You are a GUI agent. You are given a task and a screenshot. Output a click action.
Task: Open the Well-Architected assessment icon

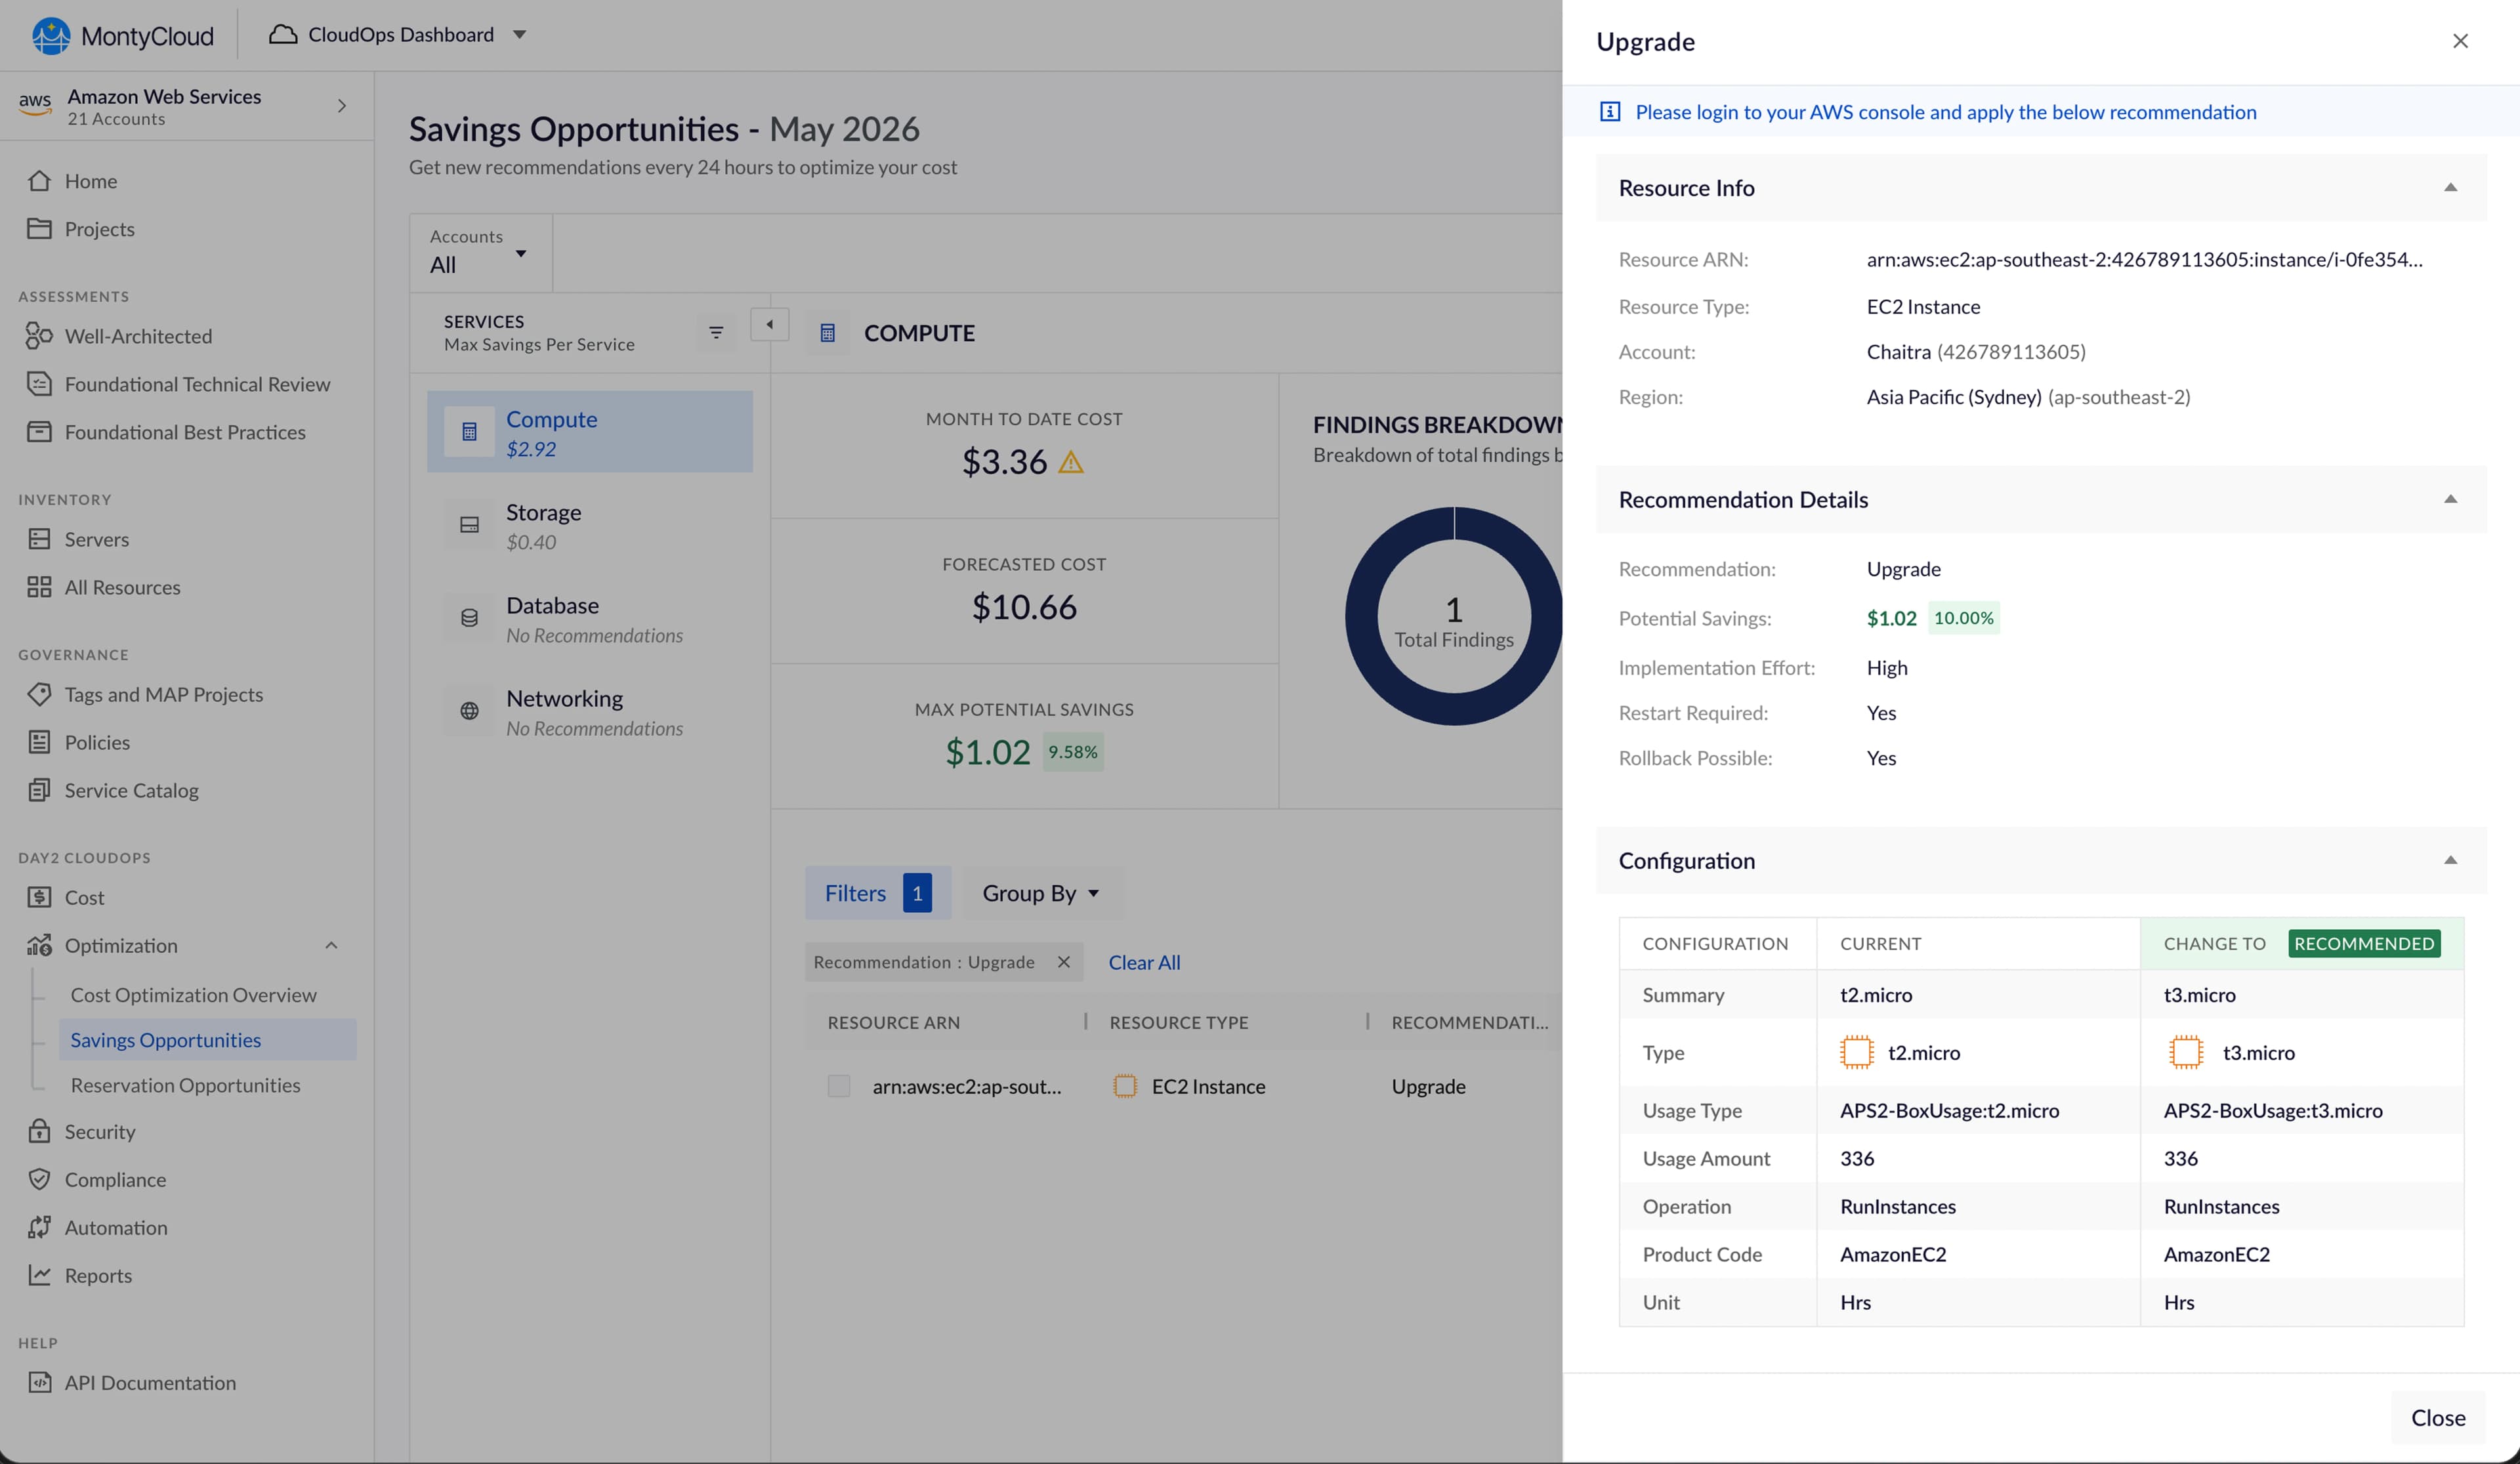(39, 336)
